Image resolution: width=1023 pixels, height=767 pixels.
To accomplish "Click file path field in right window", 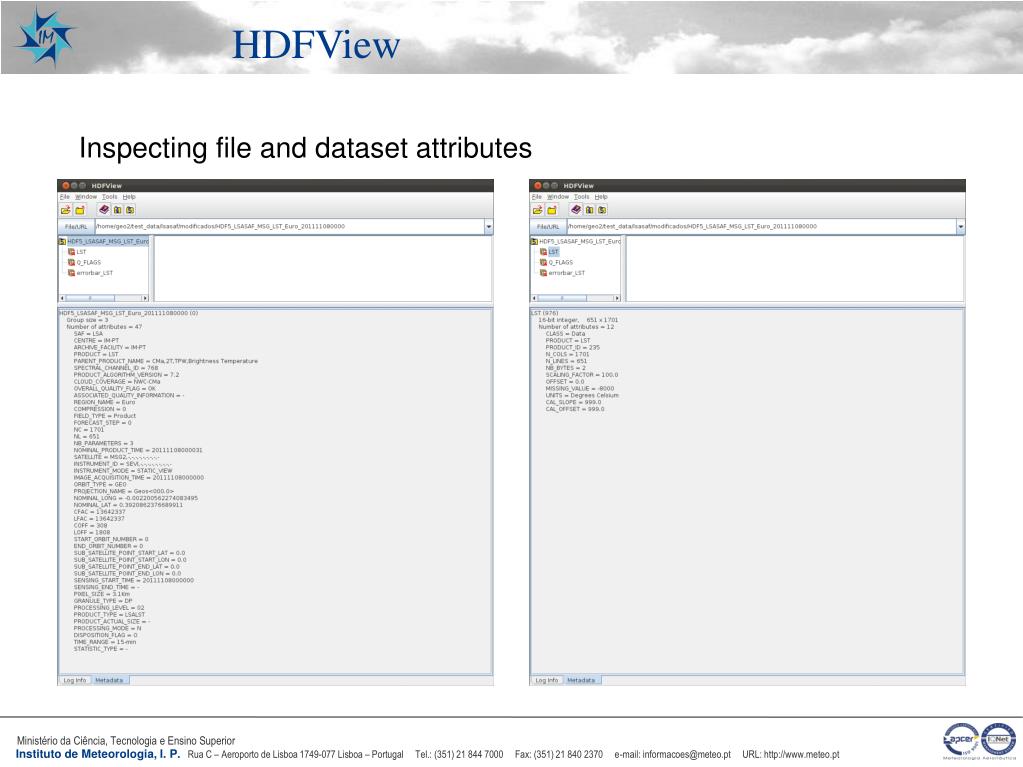I will (762, 227).
